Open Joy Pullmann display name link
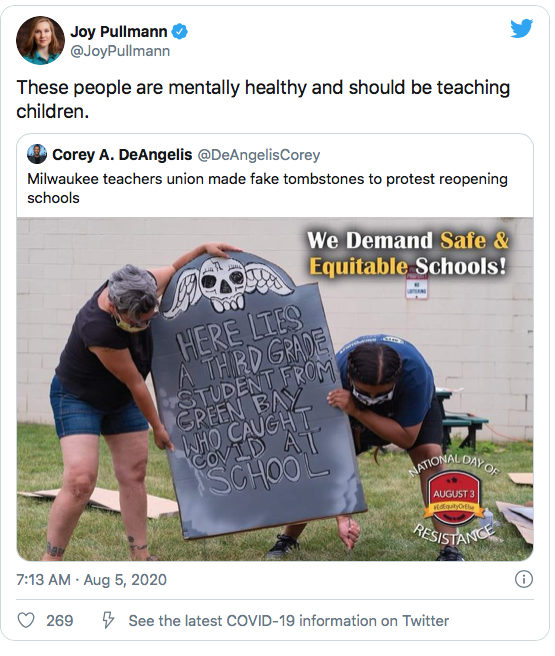 click(x=118, y=31)
